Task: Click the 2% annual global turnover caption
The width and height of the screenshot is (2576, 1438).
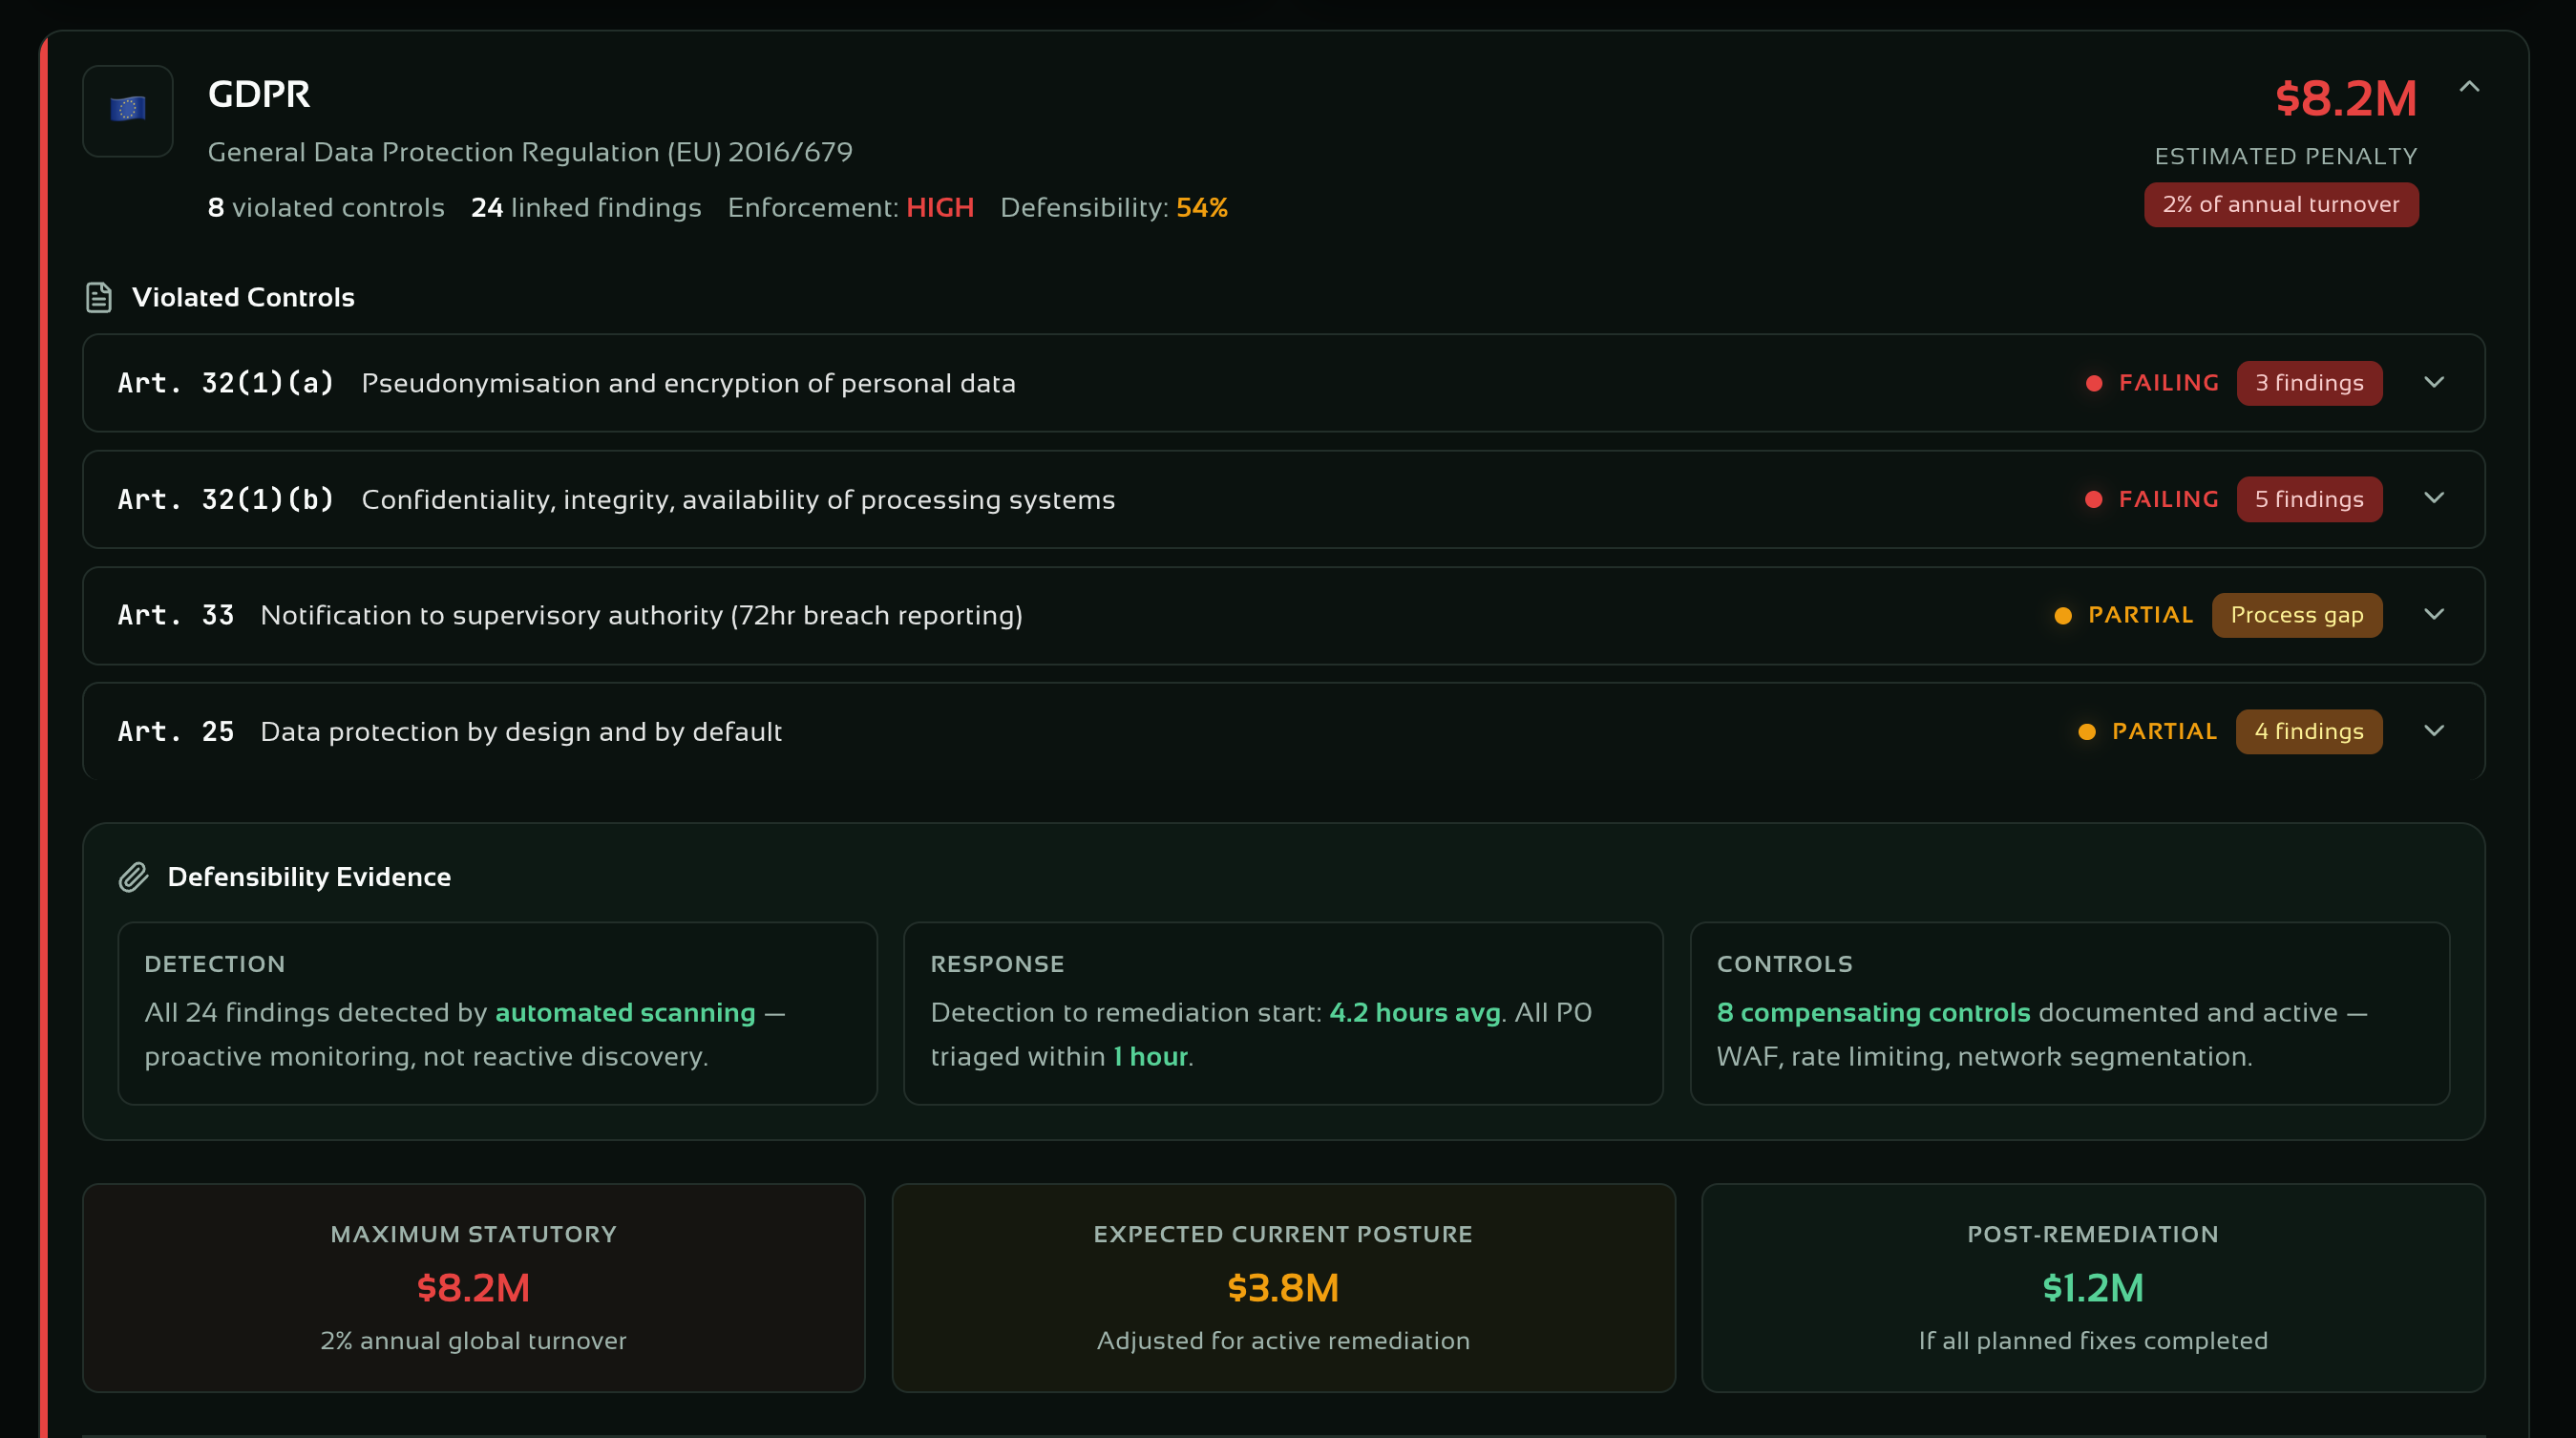Action: pos(473,1340)
